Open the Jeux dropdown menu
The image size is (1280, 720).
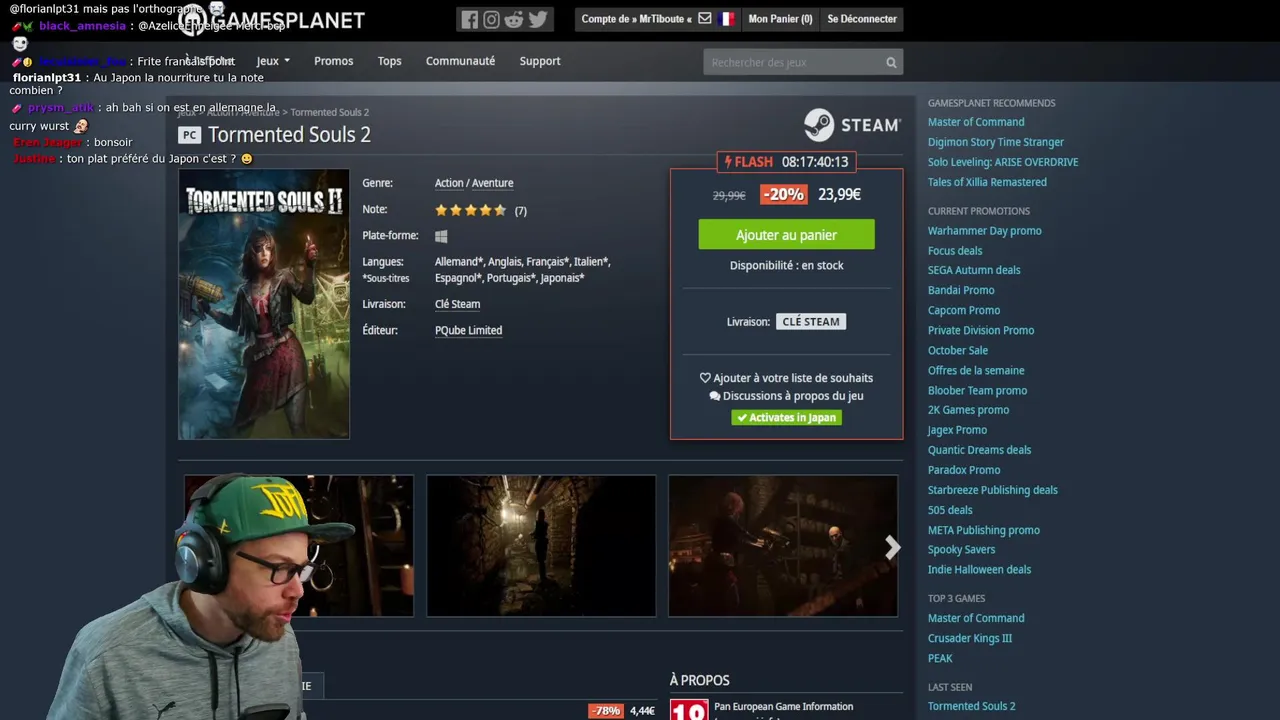click(273, 61)
